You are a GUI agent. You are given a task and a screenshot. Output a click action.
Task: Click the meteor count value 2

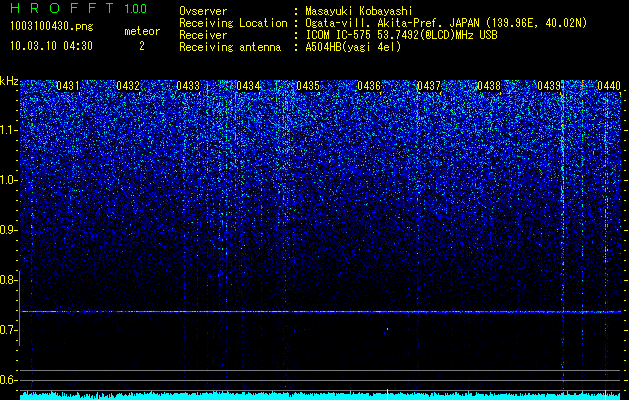pos(142,46)
